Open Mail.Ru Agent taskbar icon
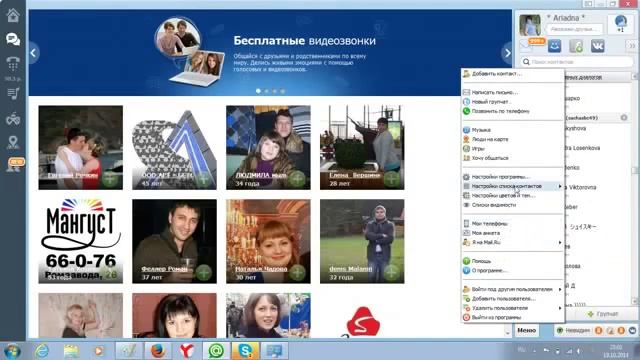This screenshot has height=360, width=640. coord(216,351)
